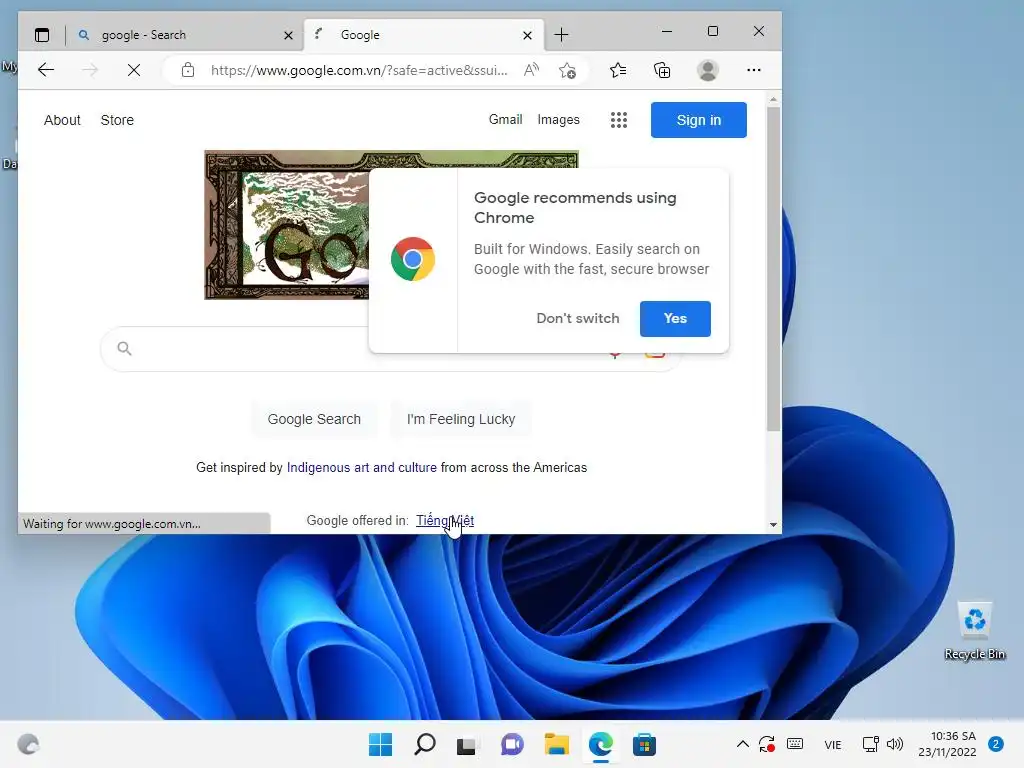The image size is (1024, 768).
Task: Click the Chrome logo in the popup
Action: 413,259
